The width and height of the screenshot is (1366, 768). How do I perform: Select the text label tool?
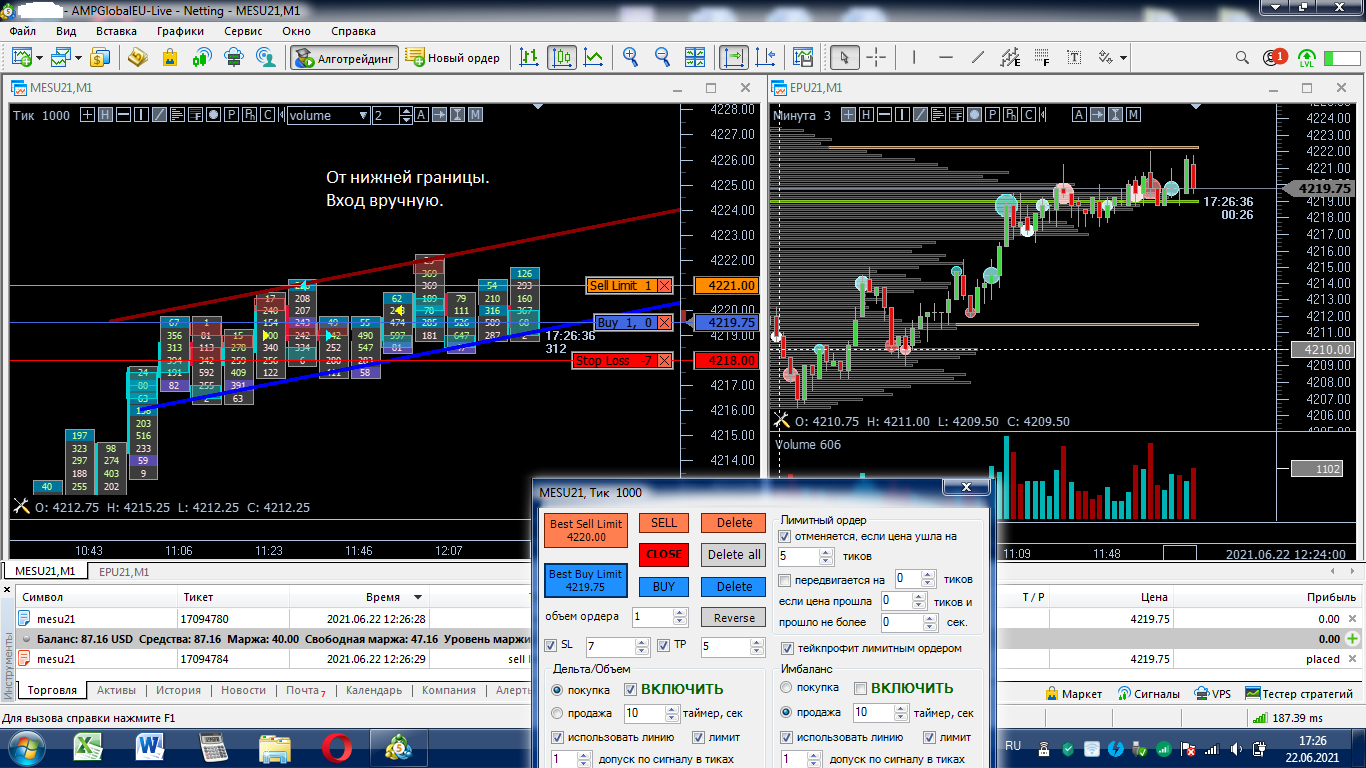1074,57
